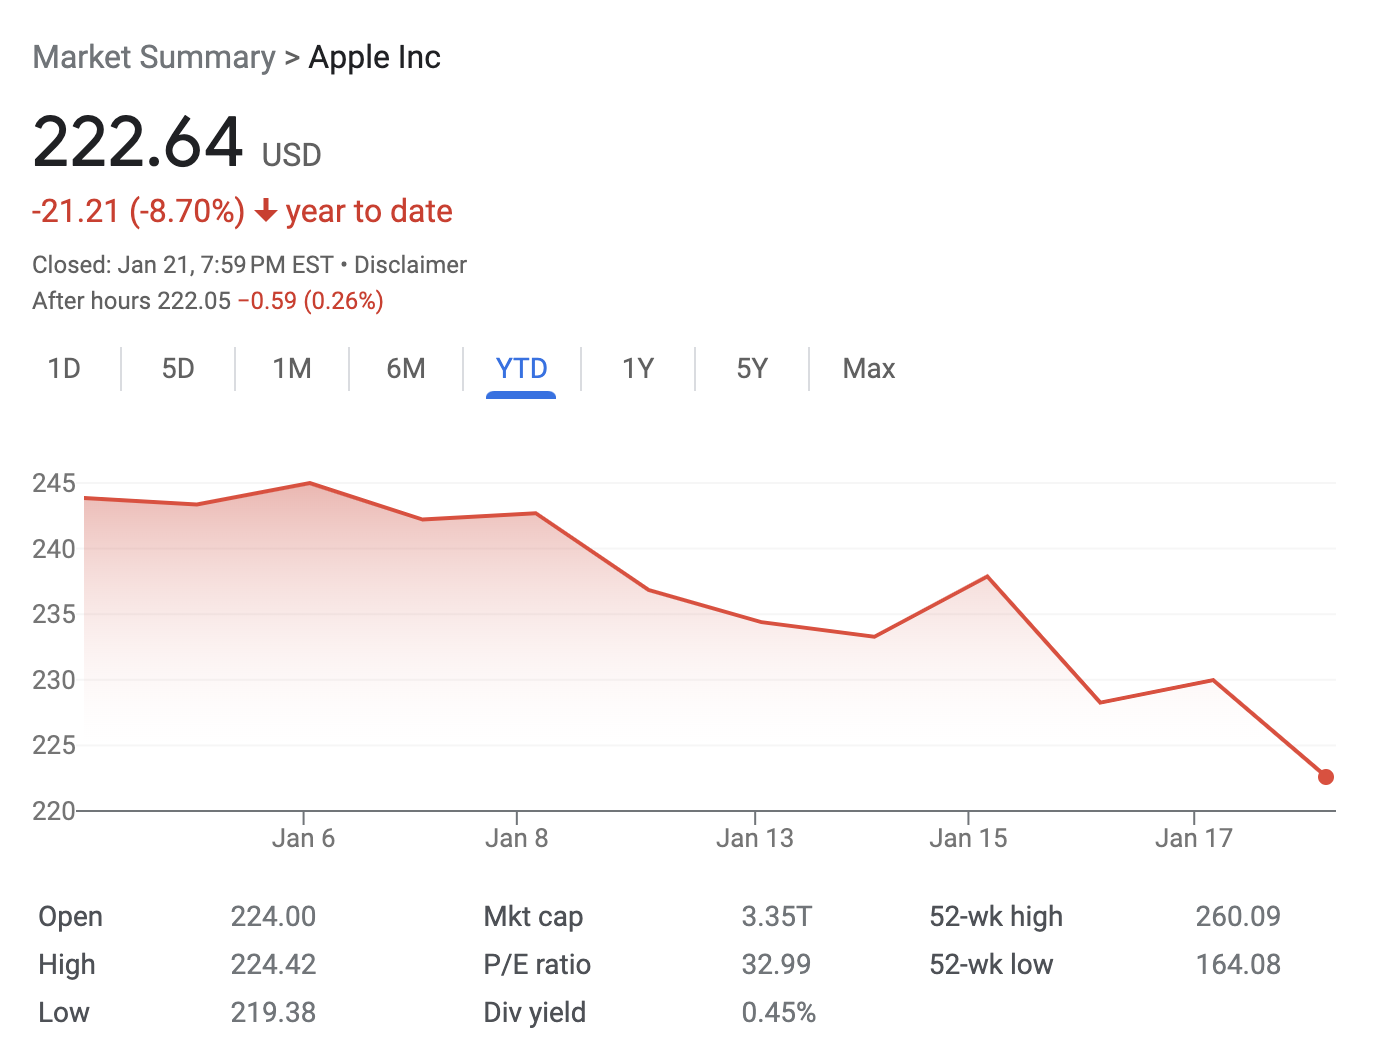Open the Max time range view
This screenshot has height=1056, width=1390.
tap(867, 368)
